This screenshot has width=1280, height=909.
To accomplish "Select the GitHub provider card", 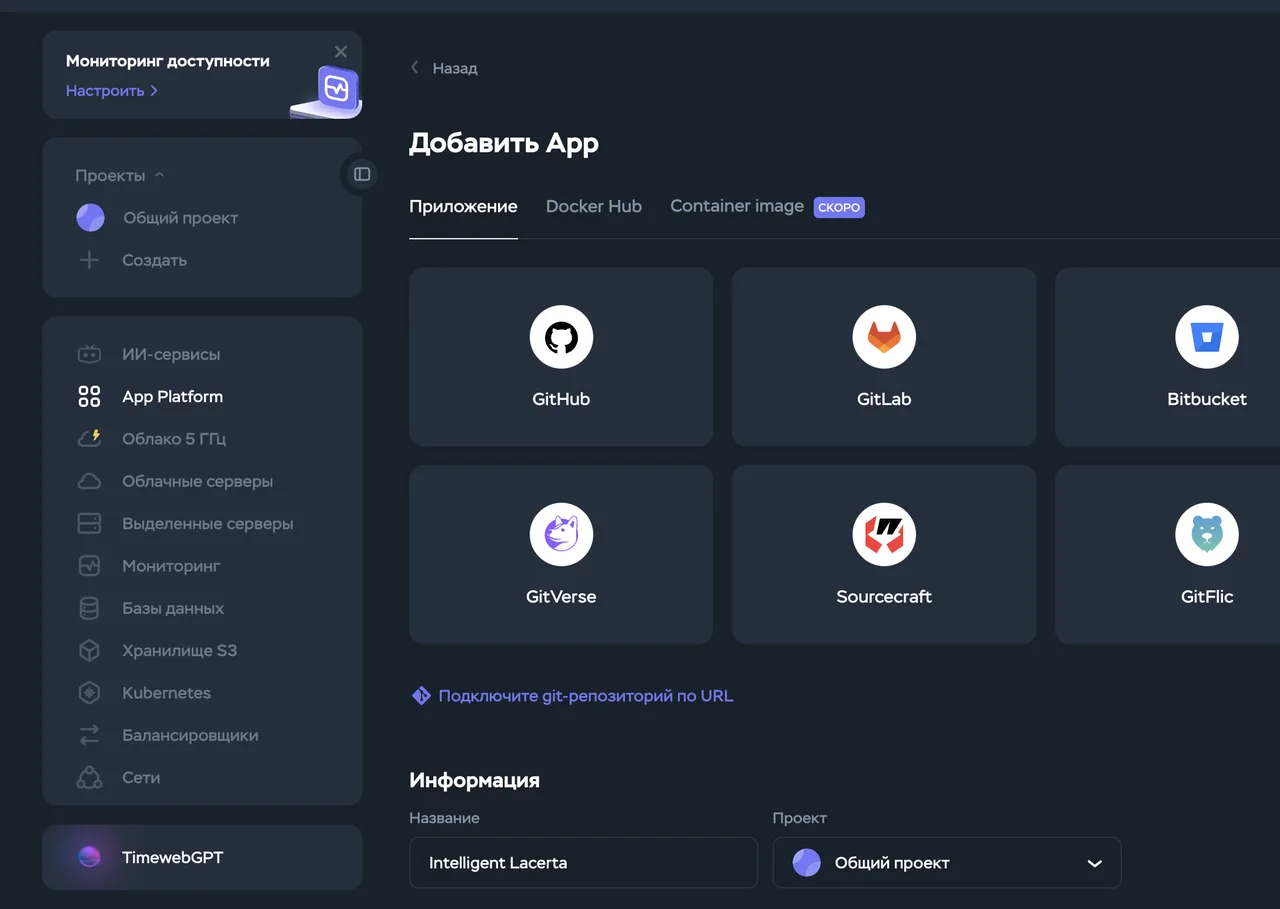I will (561, 356).
